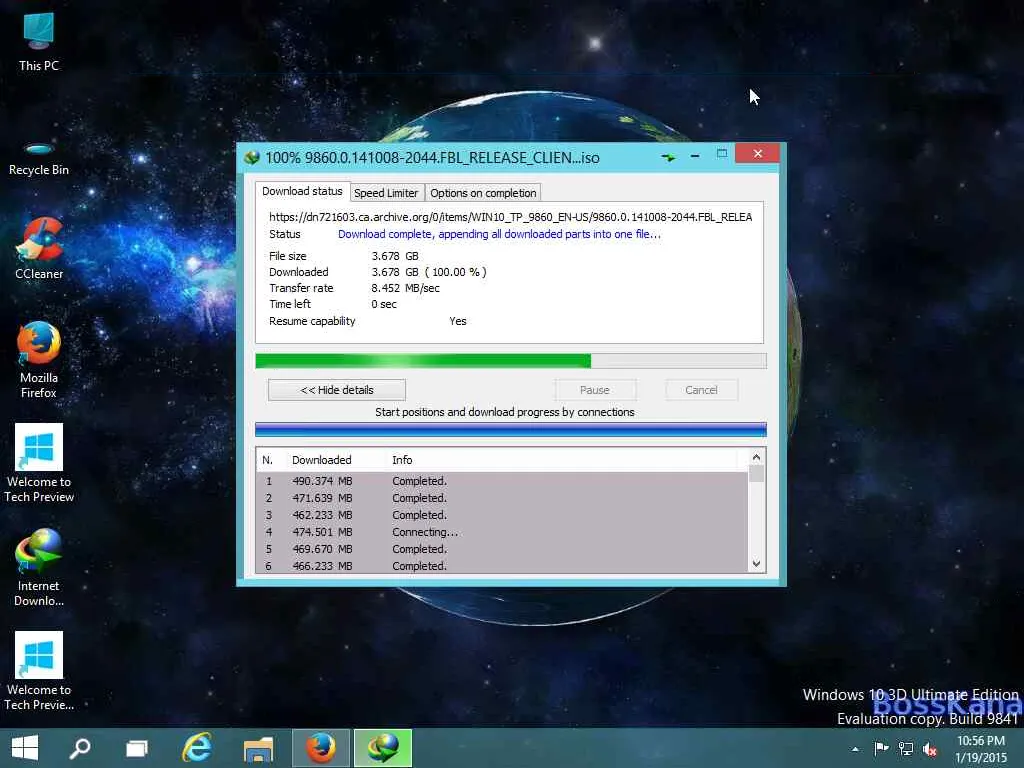Screen dimensions: 1024x768
Task: Click the green arrow minimize-to-tray icon
Action: pos(668,157)
